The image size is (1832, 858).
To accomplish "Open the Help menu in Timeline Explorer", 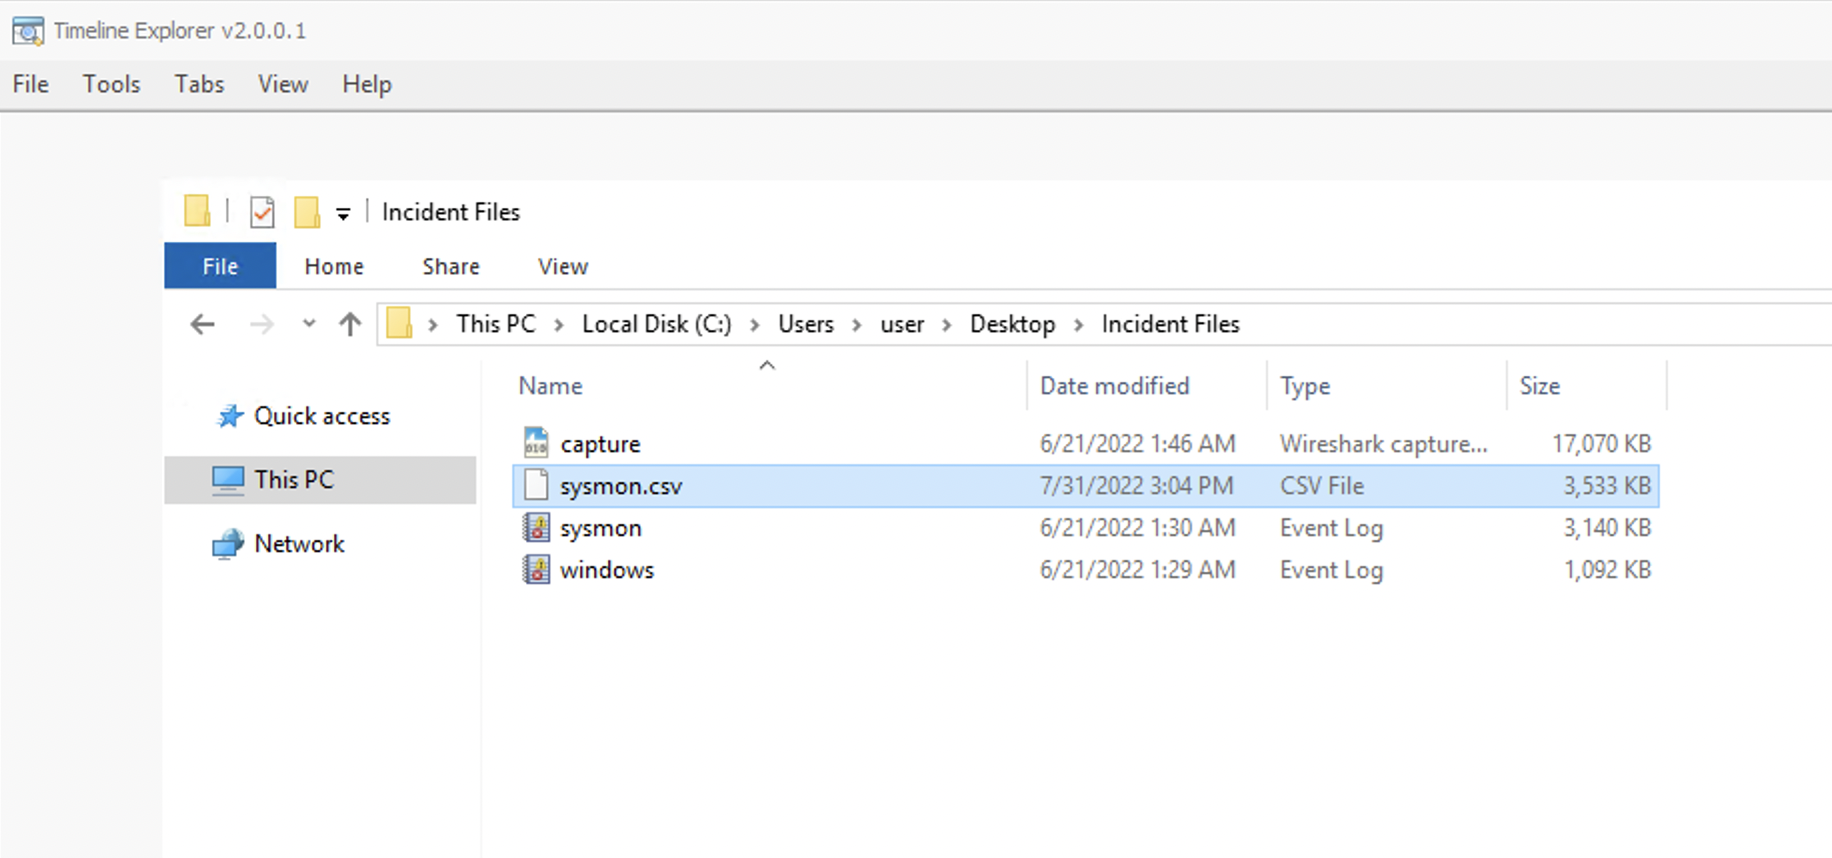I will pyautogui.click(x=366, y=84).
